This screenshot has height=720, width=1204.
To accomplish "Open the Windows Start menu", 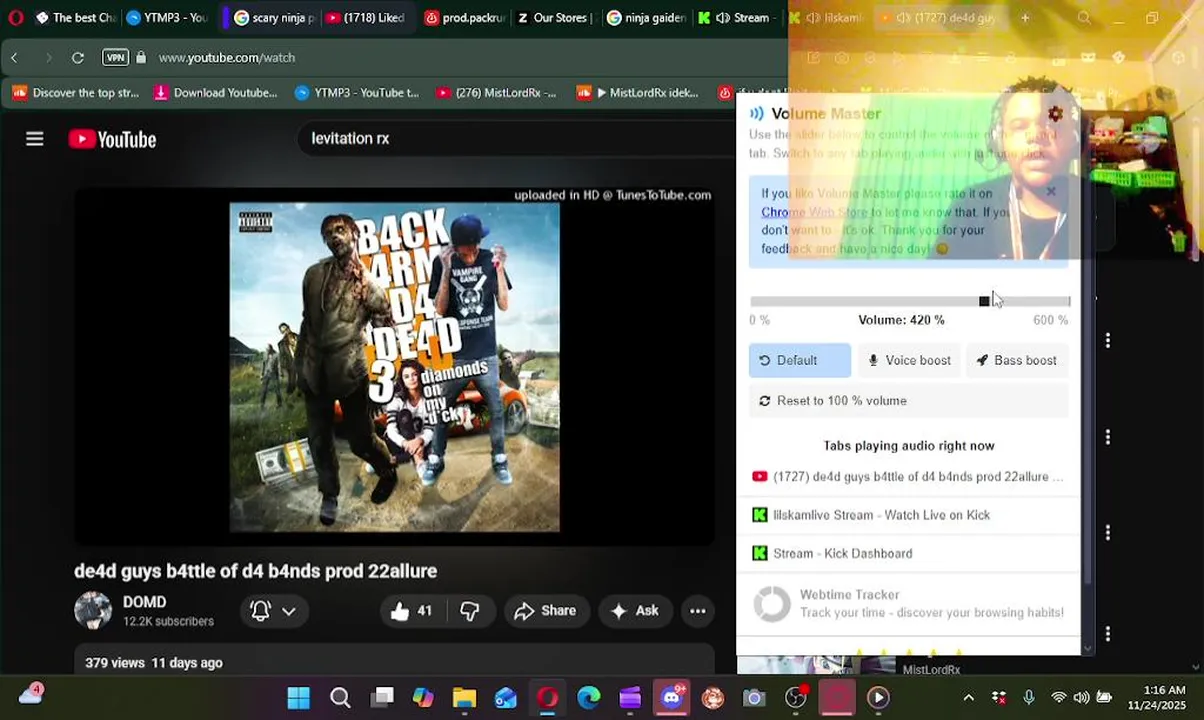I will click(x=298, y=698).
